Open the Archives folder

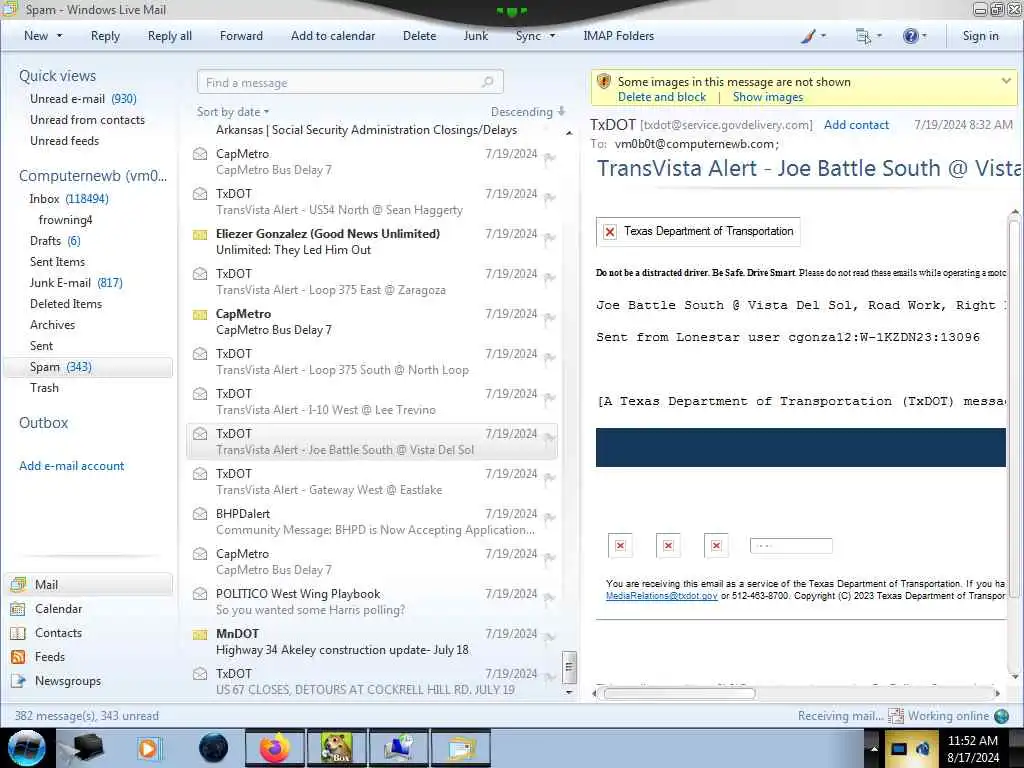(x=52, y=325)
